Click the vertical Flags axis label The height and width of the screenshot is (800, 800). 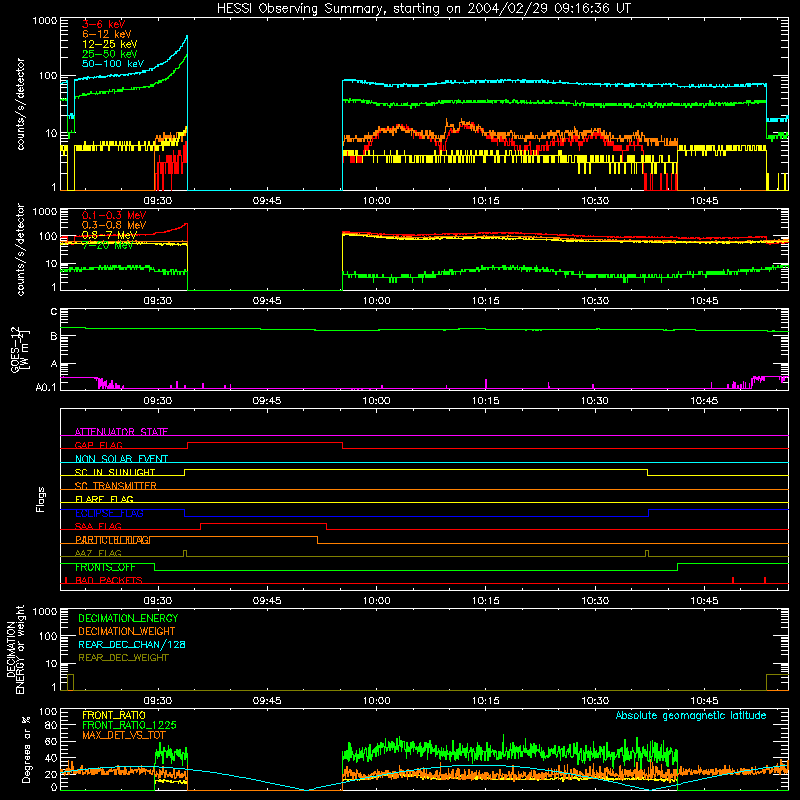coord(41,499)
